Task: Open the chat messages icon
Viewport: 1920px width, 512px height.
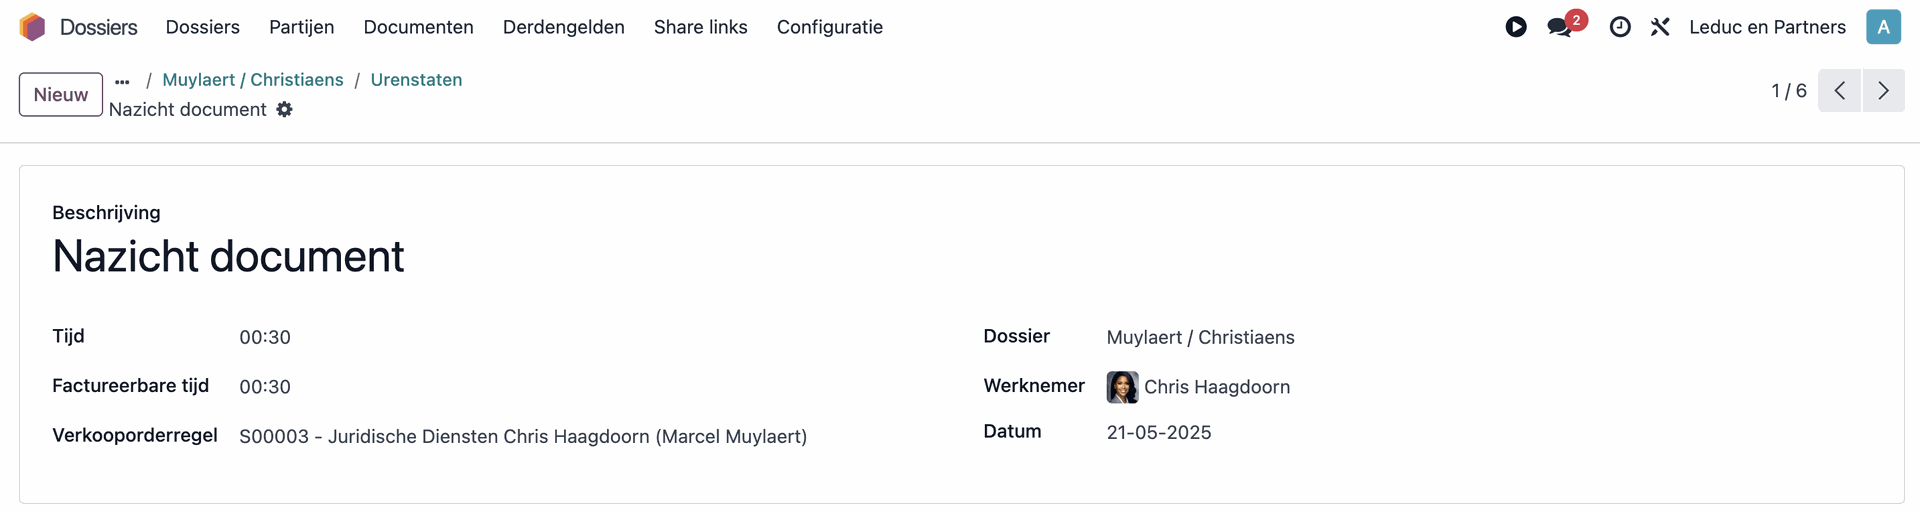Action: [1559, 27]
